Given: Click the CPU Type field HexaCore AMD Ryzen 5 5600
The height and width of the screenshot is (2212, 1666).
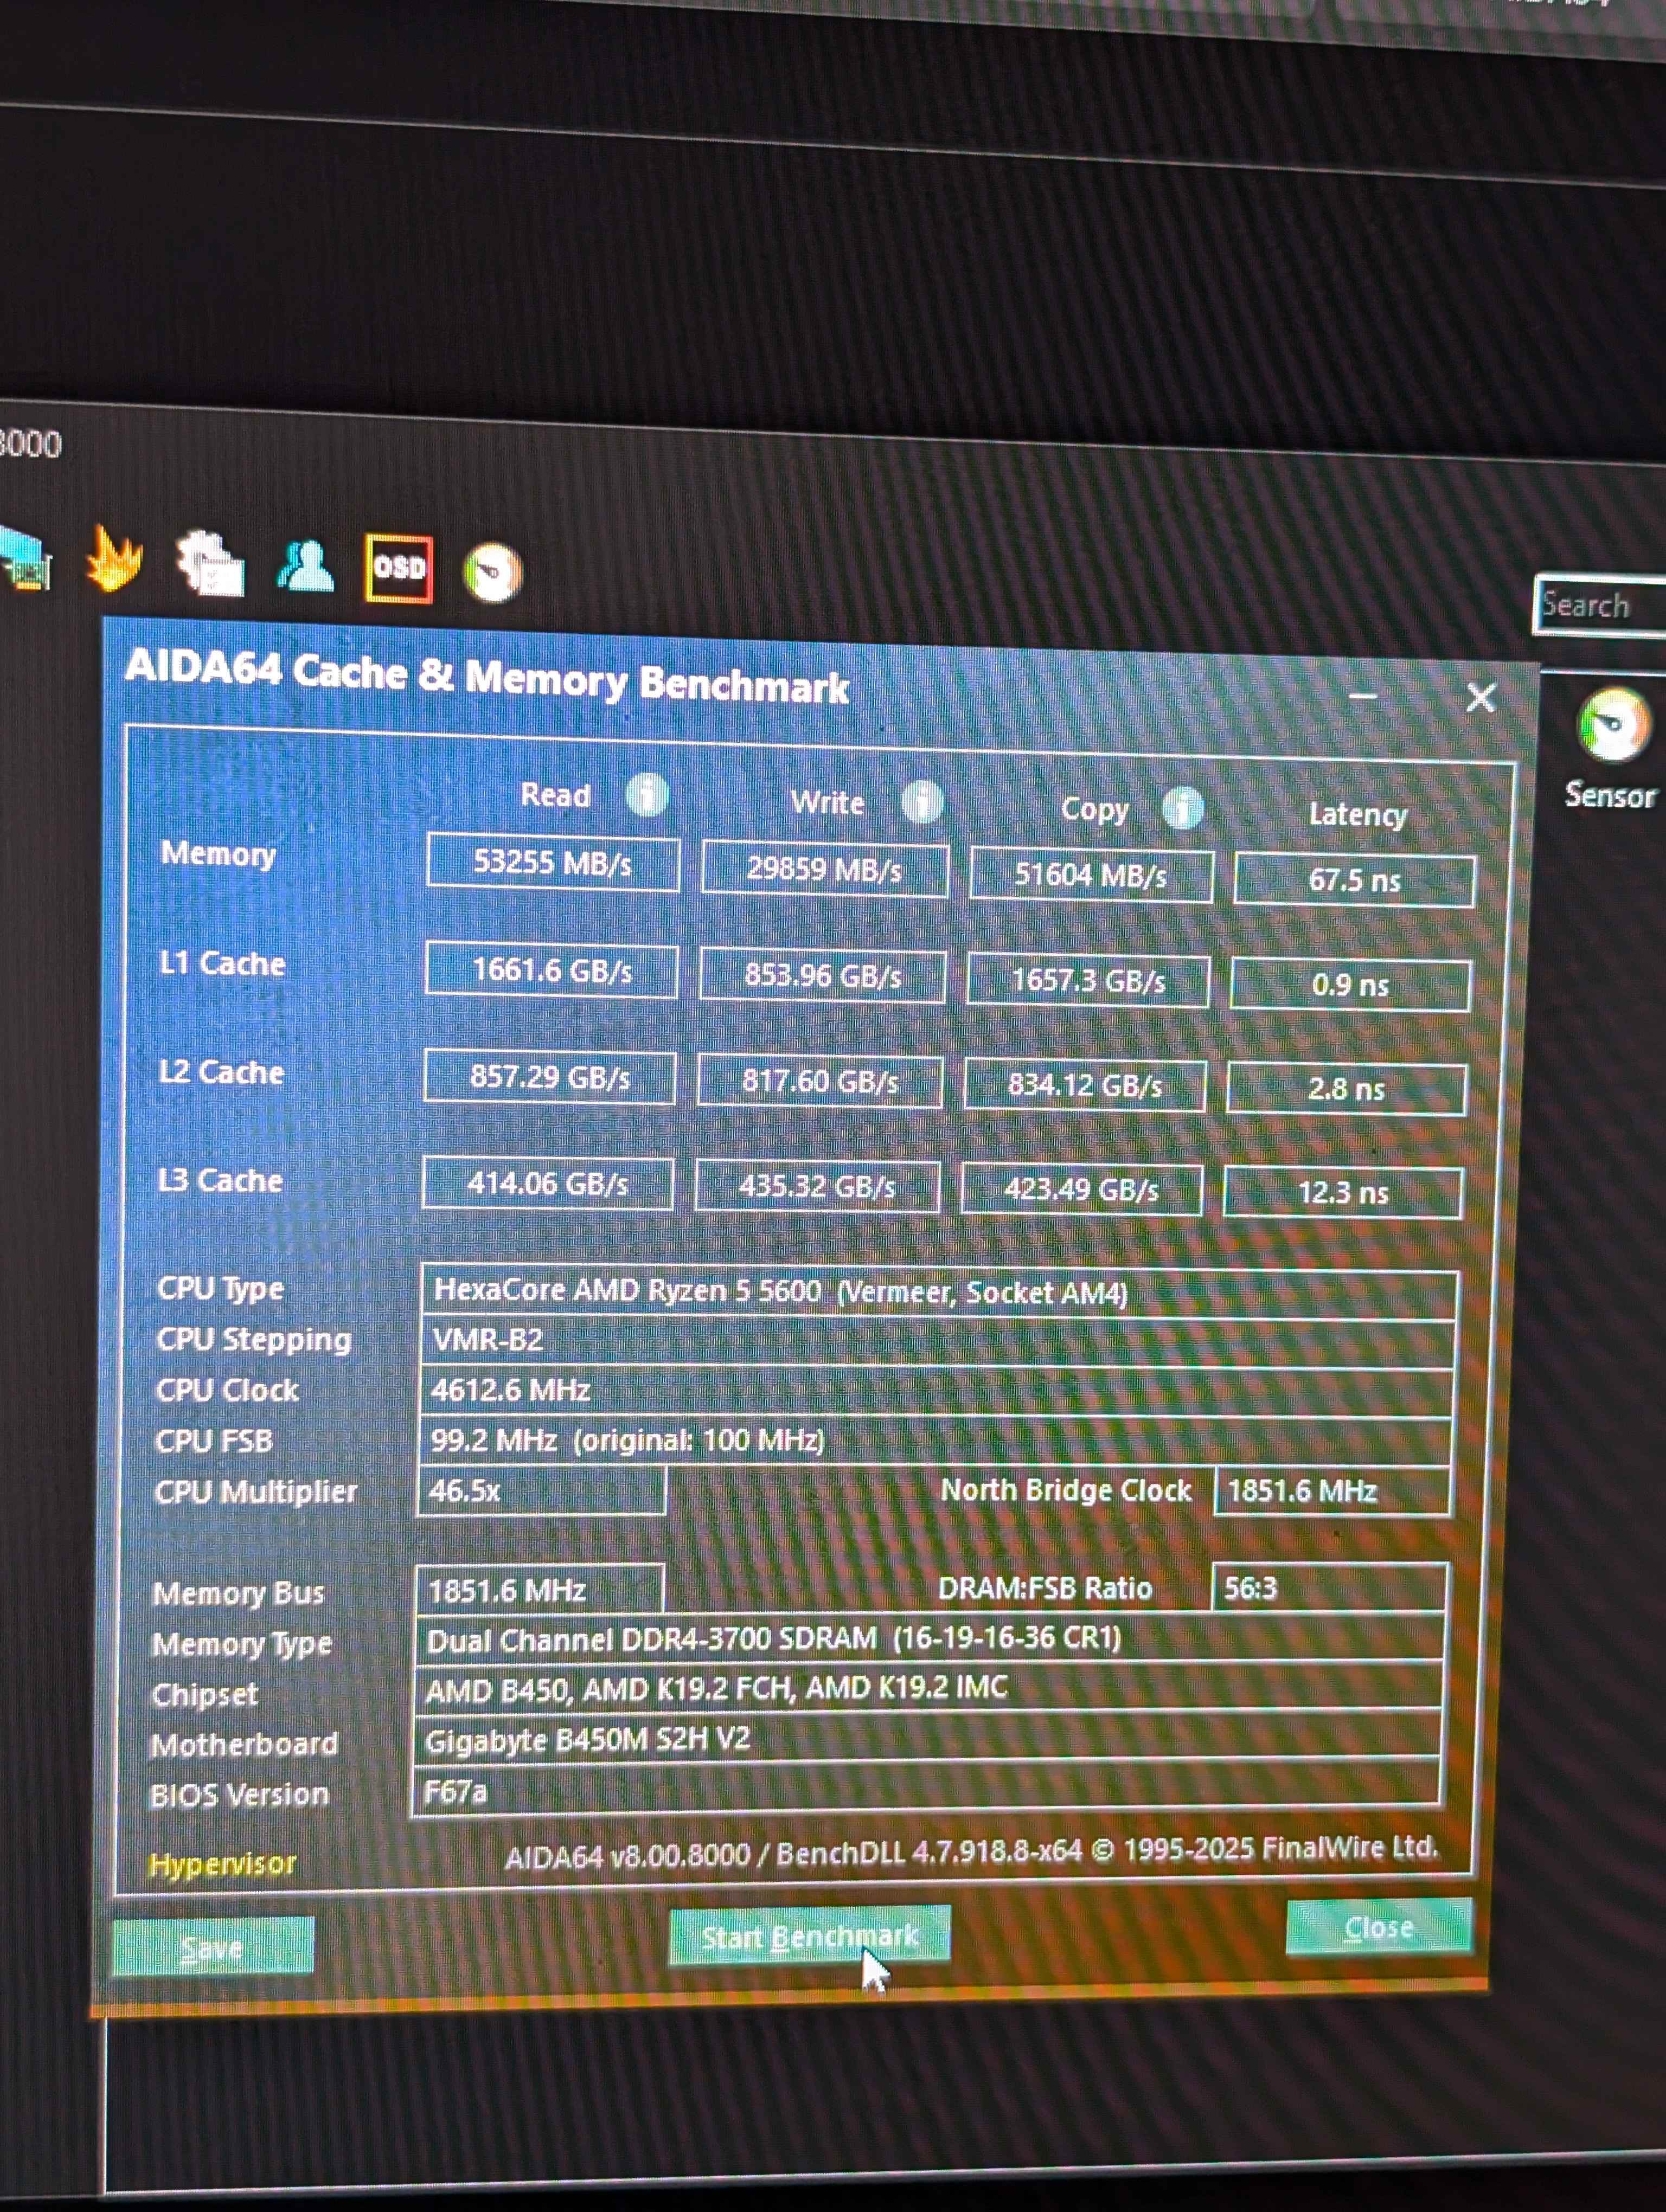Looking at the screenshot, I should [939, 1293].
